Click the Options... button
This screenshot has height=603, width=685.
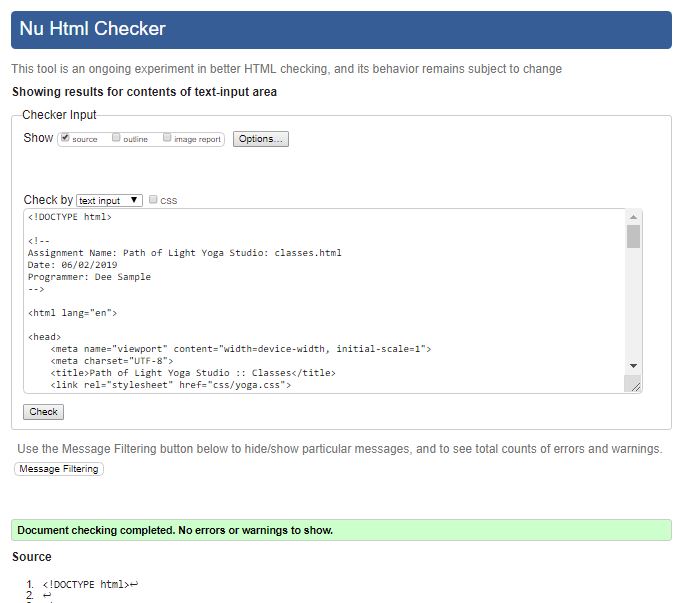[261, 139]
